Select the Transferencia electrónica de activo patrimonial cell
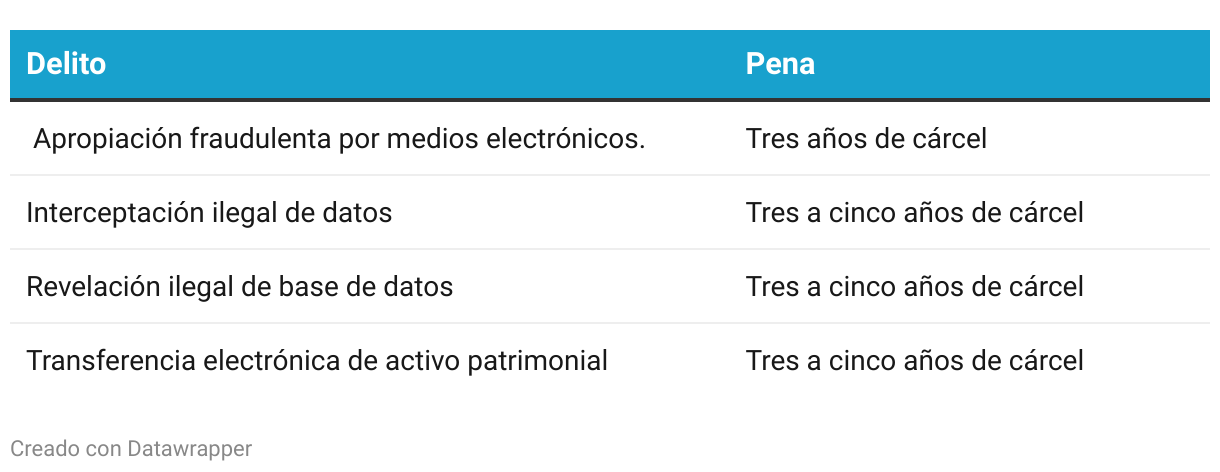Image resolution: width=1220 pixels, height=472 pixels. (316, 360)
